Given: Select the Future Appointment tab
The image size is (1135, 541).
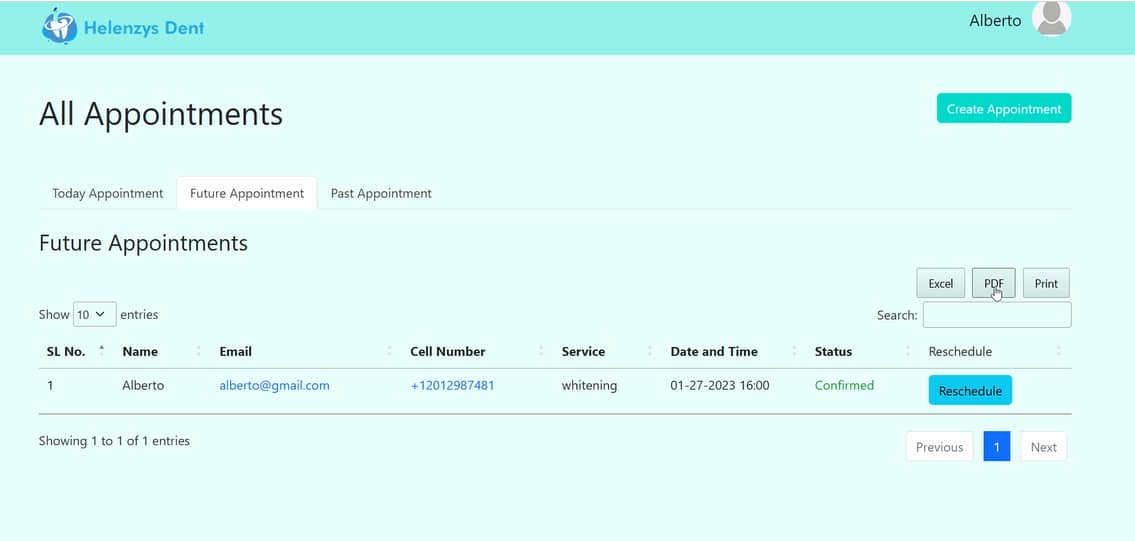Looking at the screenshot, I should pos(247,194).
